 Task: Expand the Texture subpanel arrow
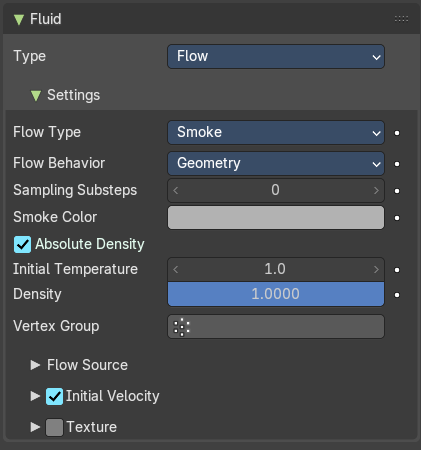(x=35, y=427)
